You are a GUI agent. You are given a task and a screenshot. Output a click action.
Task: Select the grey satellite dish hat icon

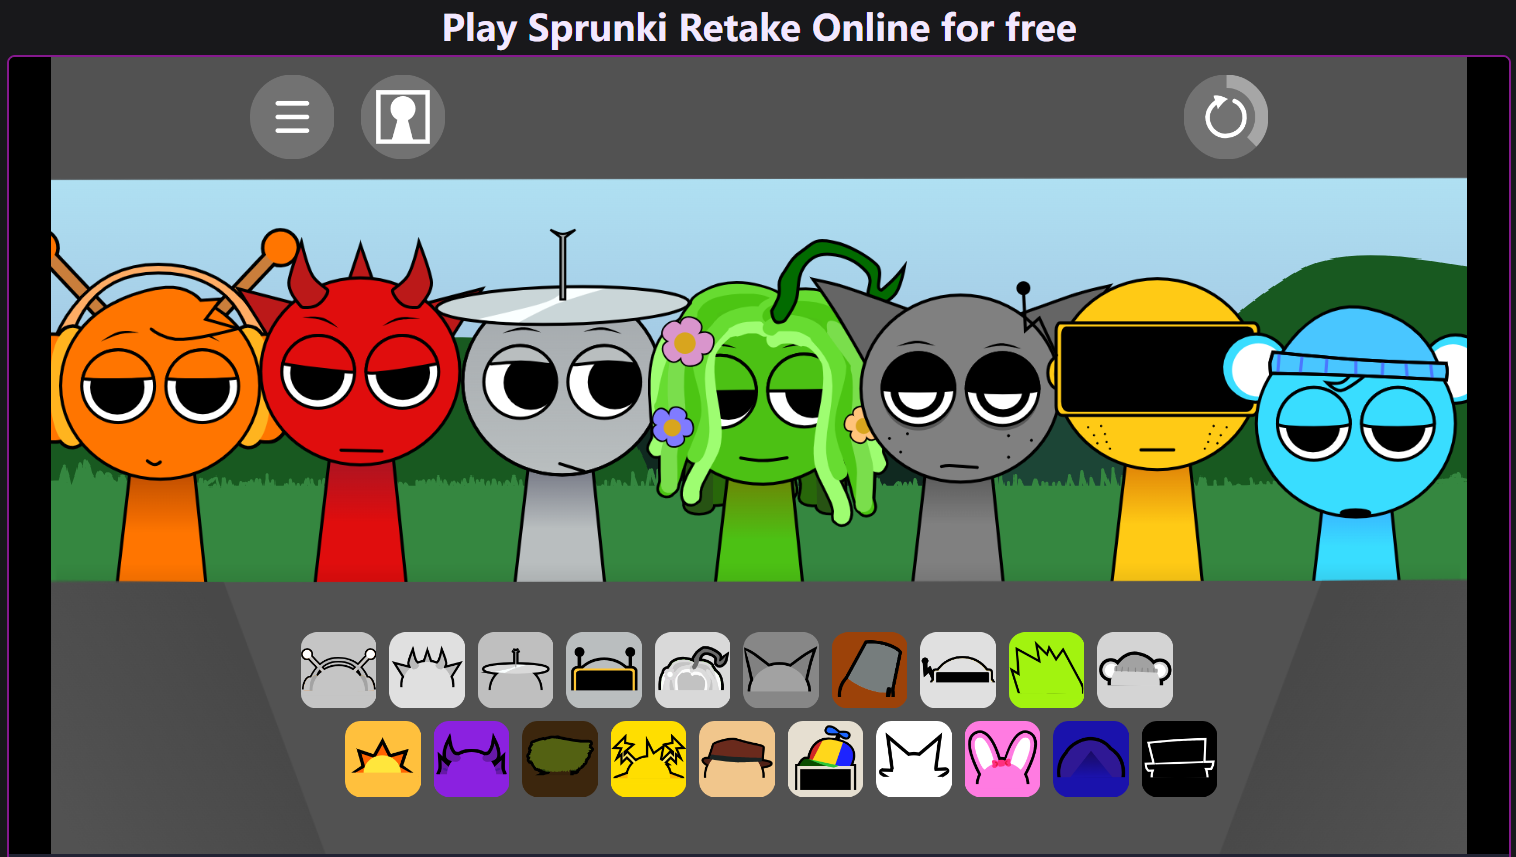[516, 670]
